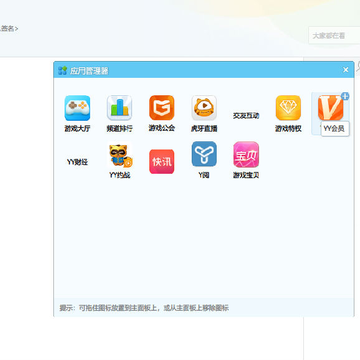The width and height of the screenshot is (360, 360).
Task: Click the 游戏大厅 label text
Action: (77, 129)
